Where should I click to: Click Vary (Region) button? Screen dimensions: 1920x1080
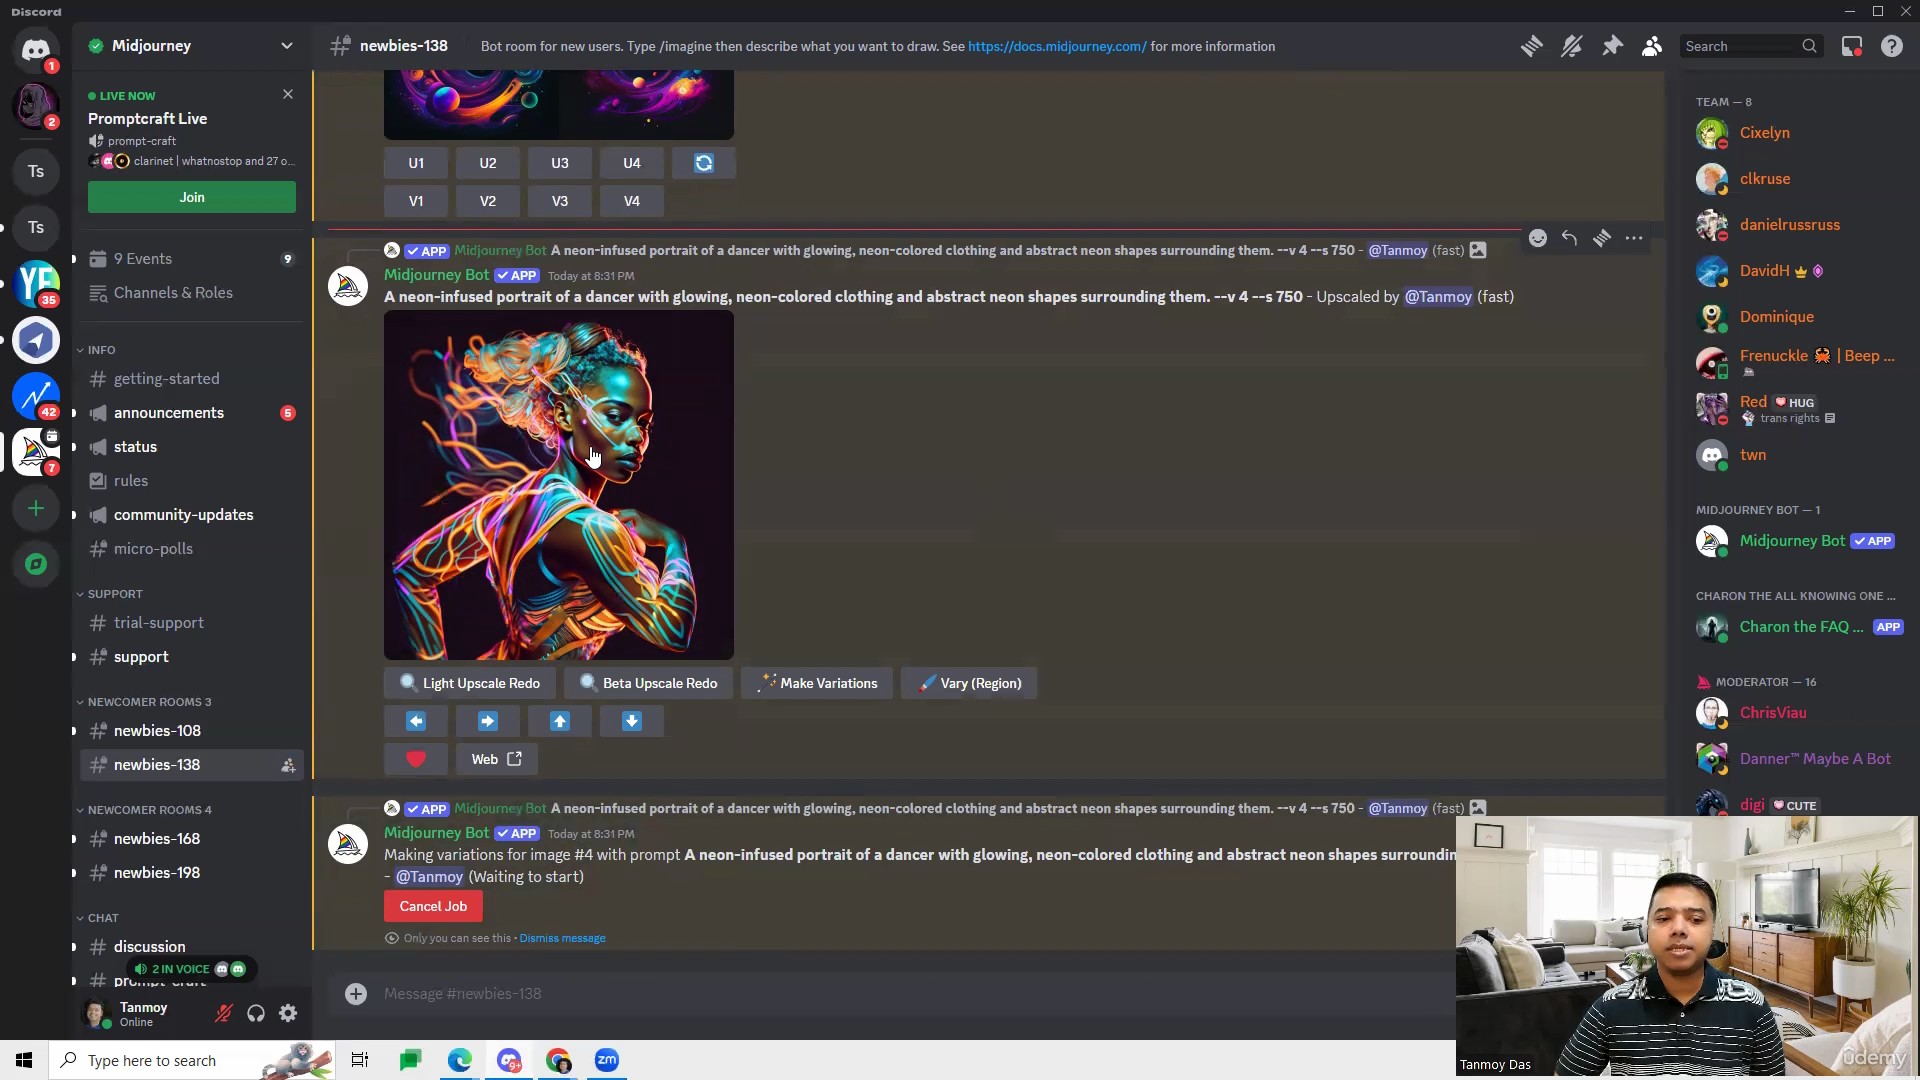[x=969, y=683]
